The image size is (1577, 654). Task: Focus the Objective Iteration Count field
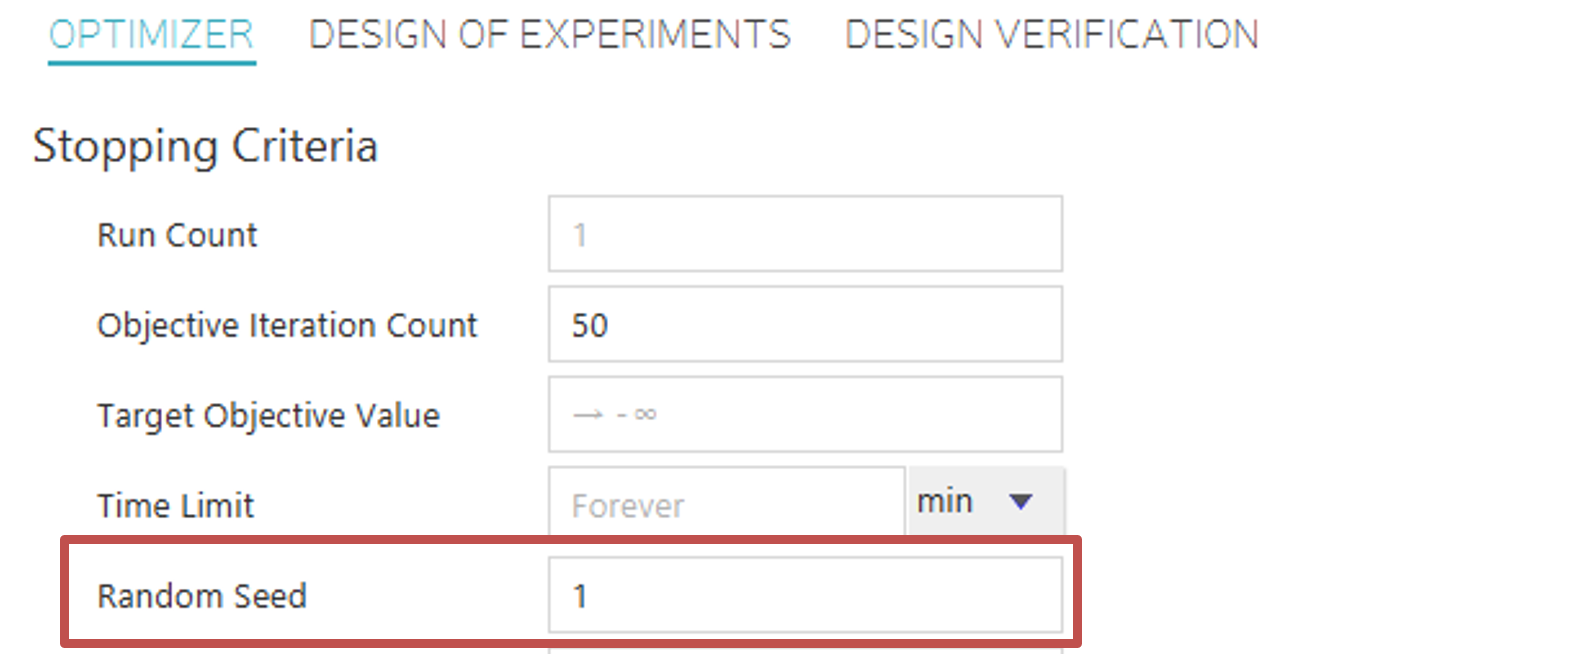click(805, 324)
